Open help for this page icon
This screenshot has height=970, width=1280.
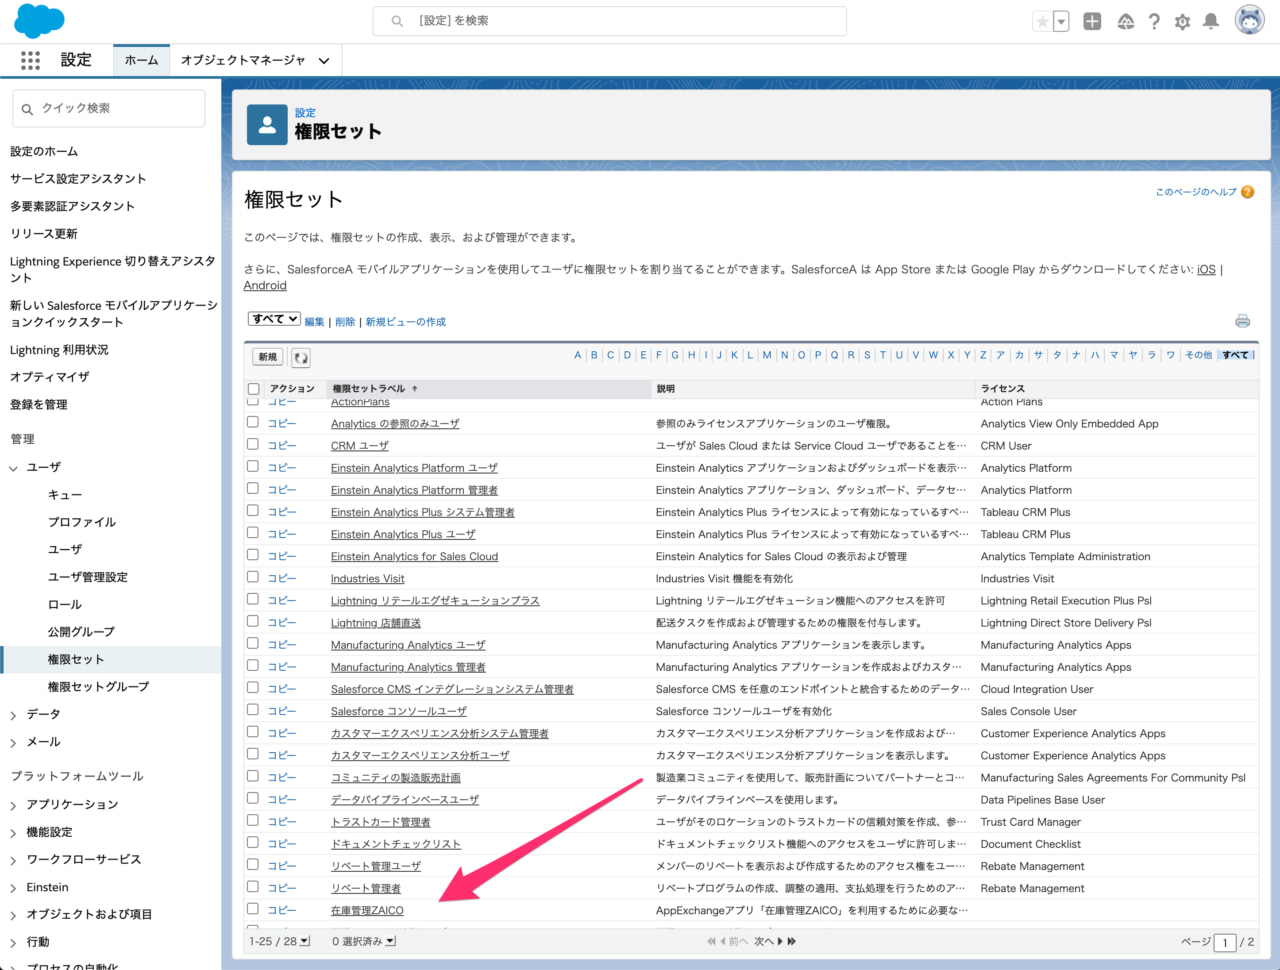click(1247, 192)
